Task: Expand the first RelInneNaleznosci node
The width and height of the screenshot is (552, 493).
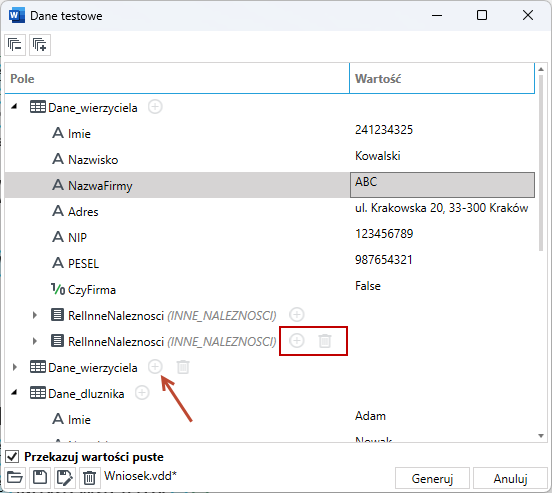Action: coord(34,315)
